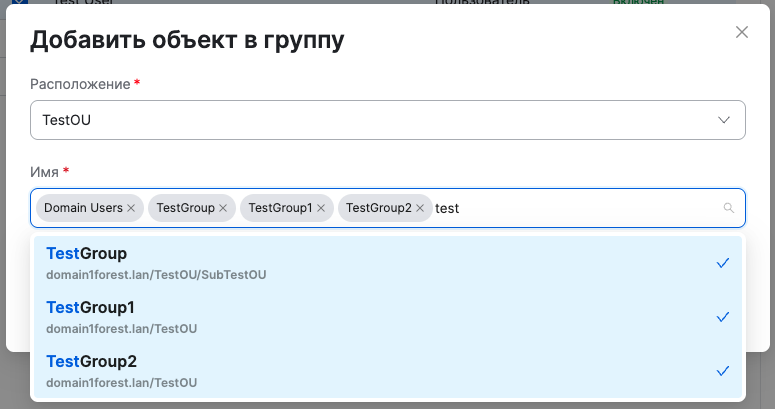
Task: Click the domain1forest.lan/TestOU/SubTestOU path text
Action: 156,274
